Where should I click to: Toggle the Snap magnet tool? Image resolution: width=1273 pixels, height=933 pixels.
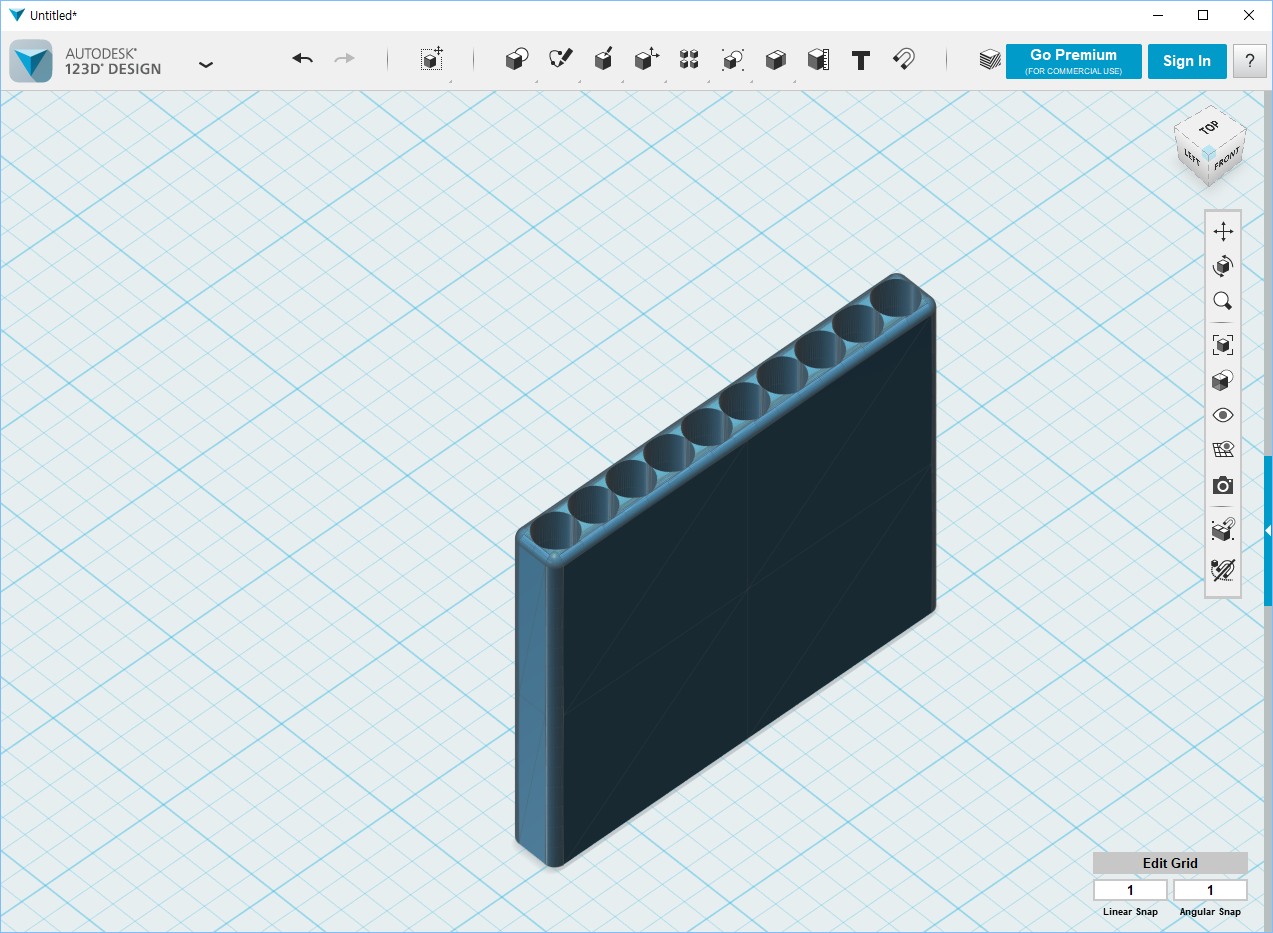click(x=904, y=60)
